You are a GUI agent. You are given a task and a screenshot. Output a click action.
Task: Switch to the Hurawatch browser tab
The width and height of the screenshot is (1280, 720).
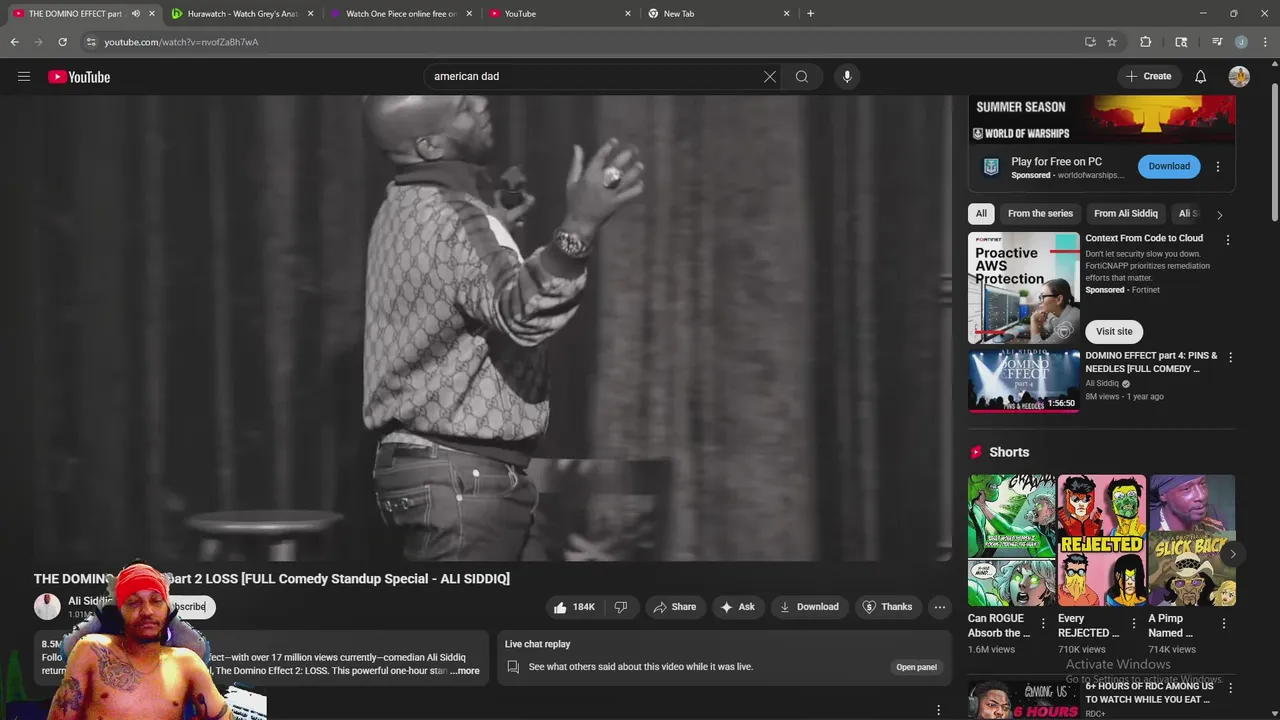tap(243, 14)
